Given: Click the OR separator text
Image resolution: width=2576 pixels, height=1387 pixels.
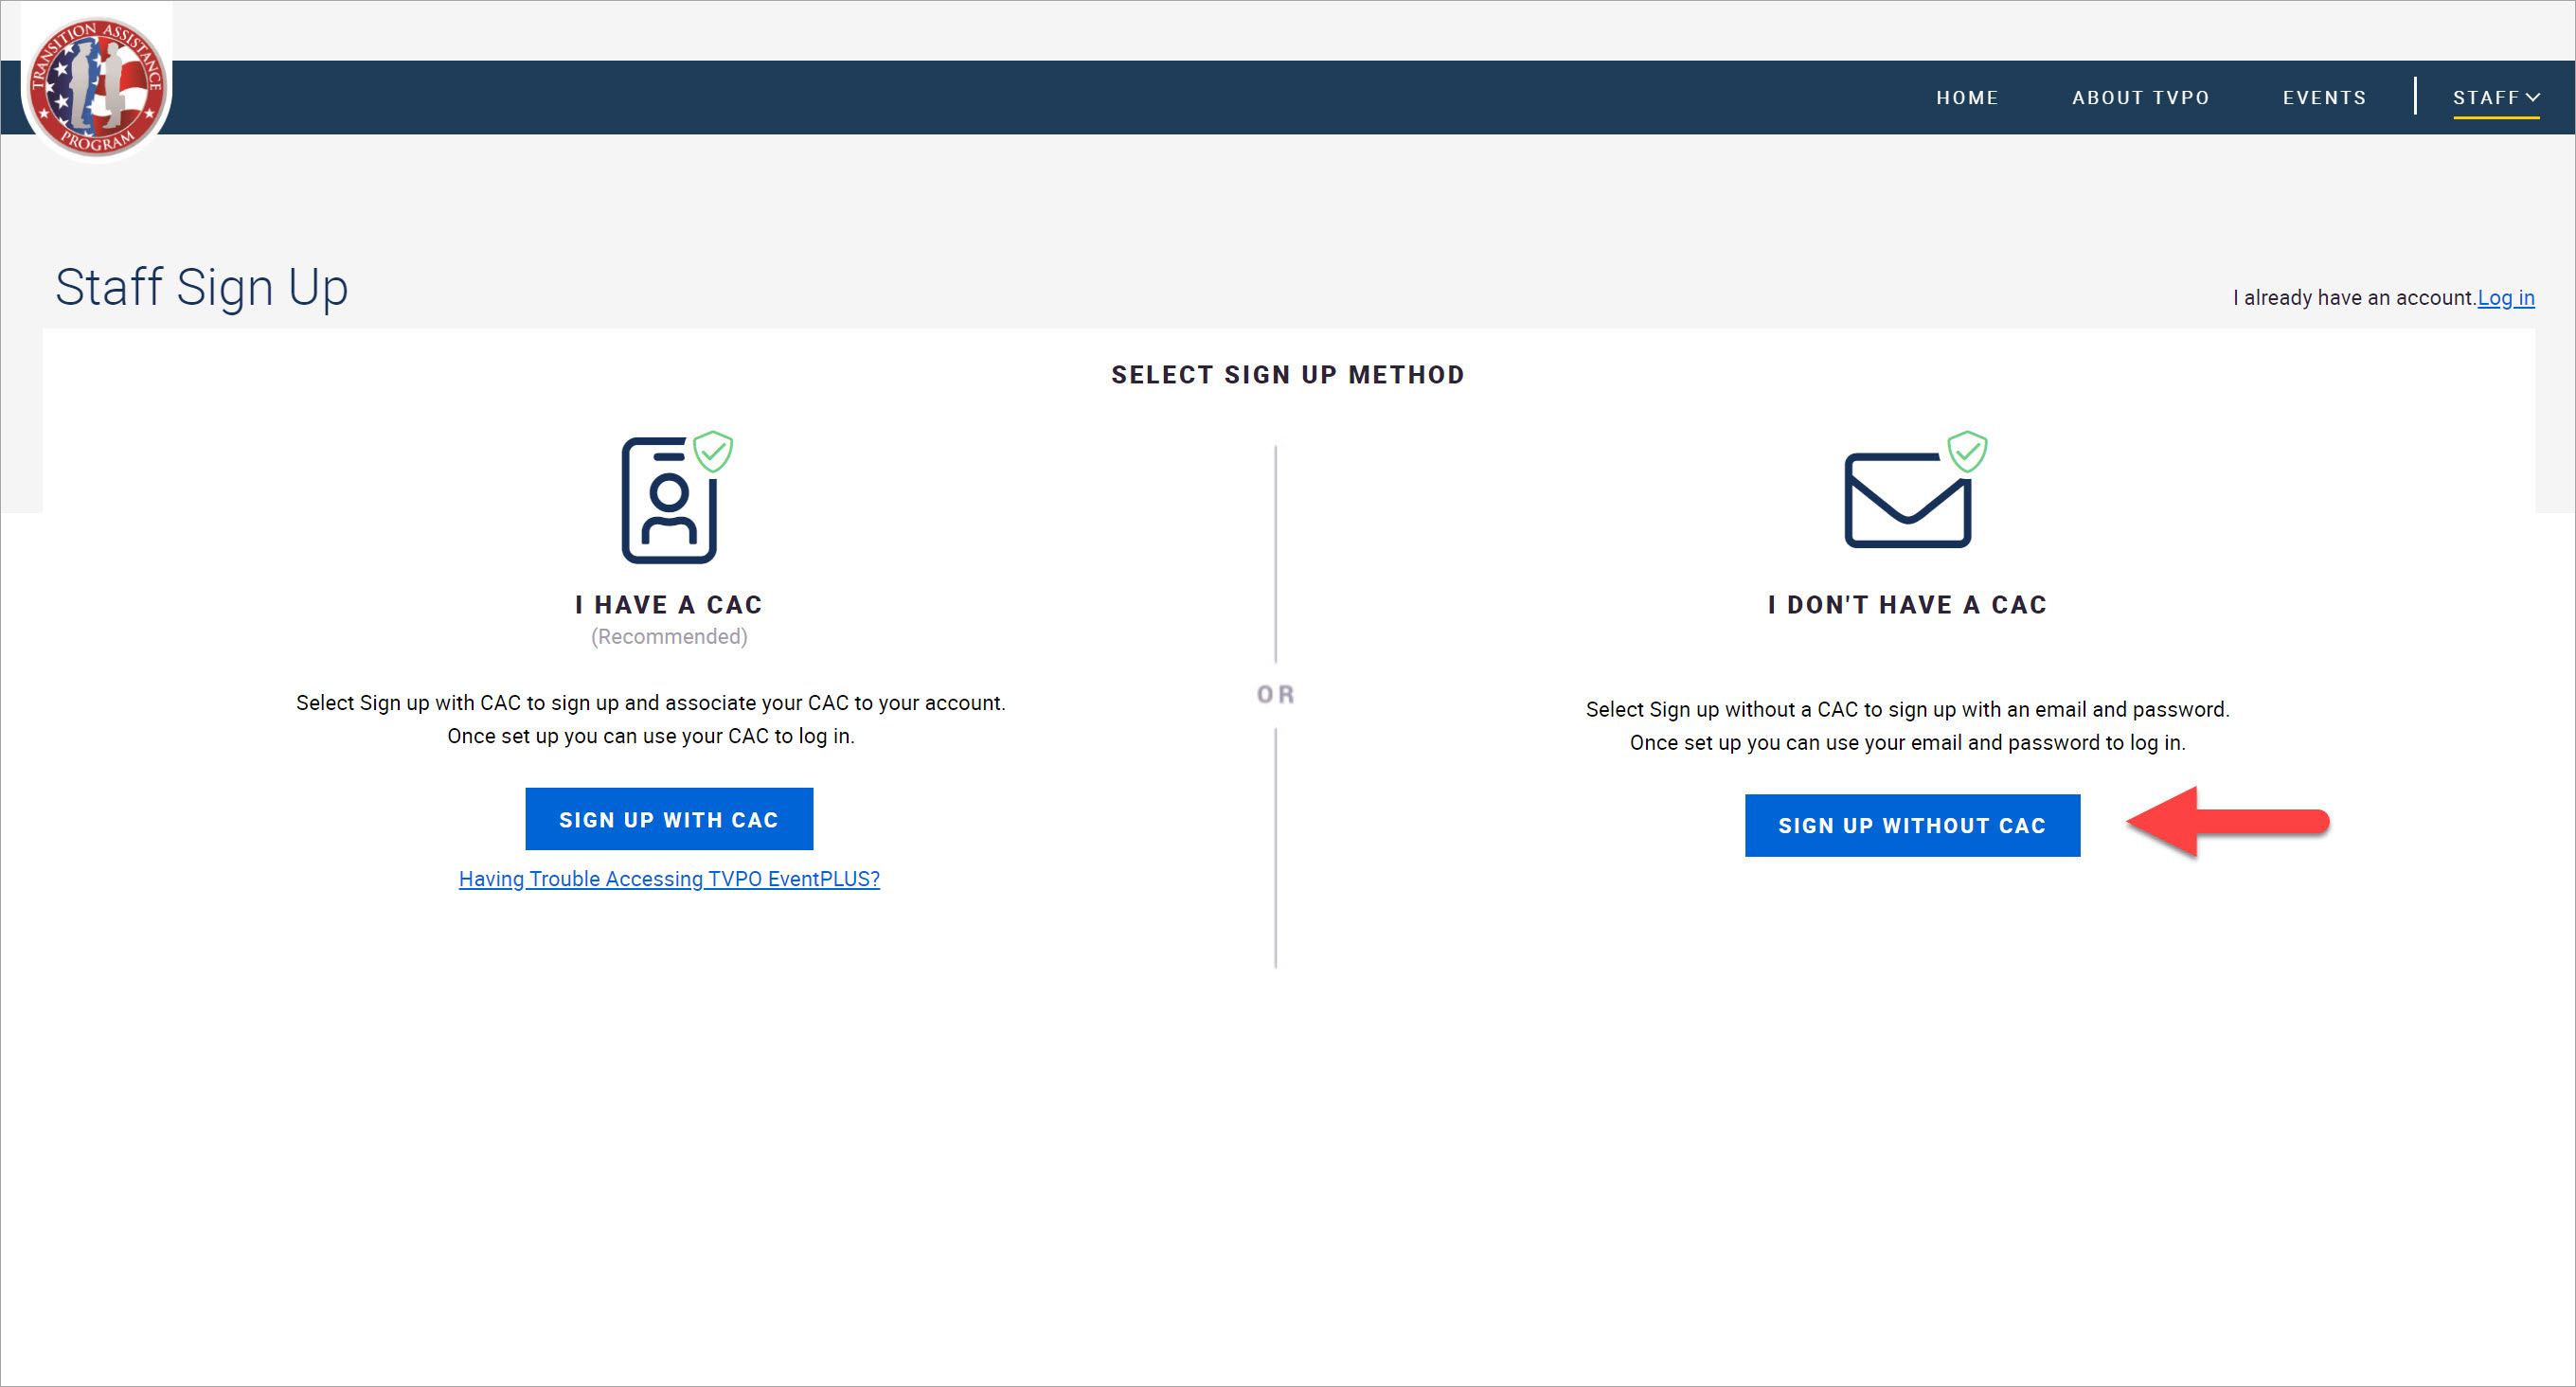Looking at the screenshot, I should (1275, 694).
